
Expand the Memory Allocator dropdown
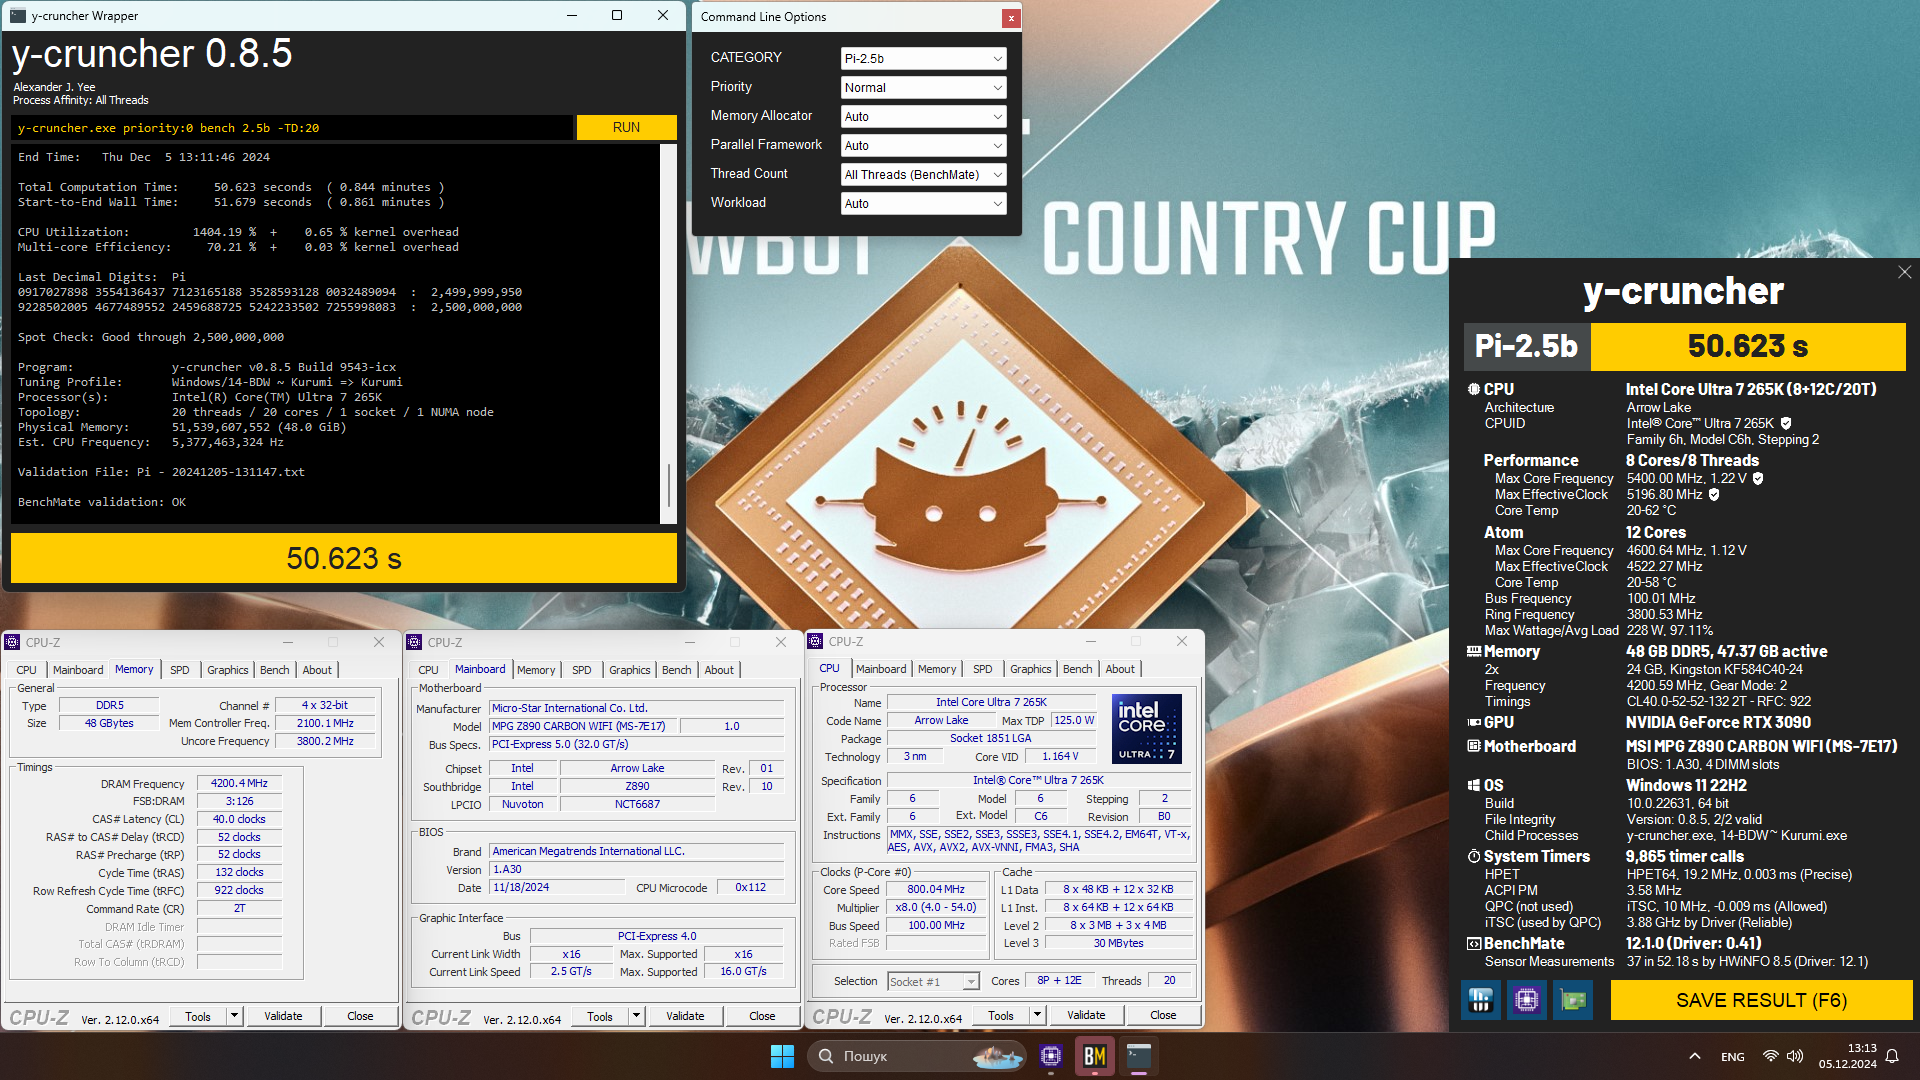(x=922, y=116)
